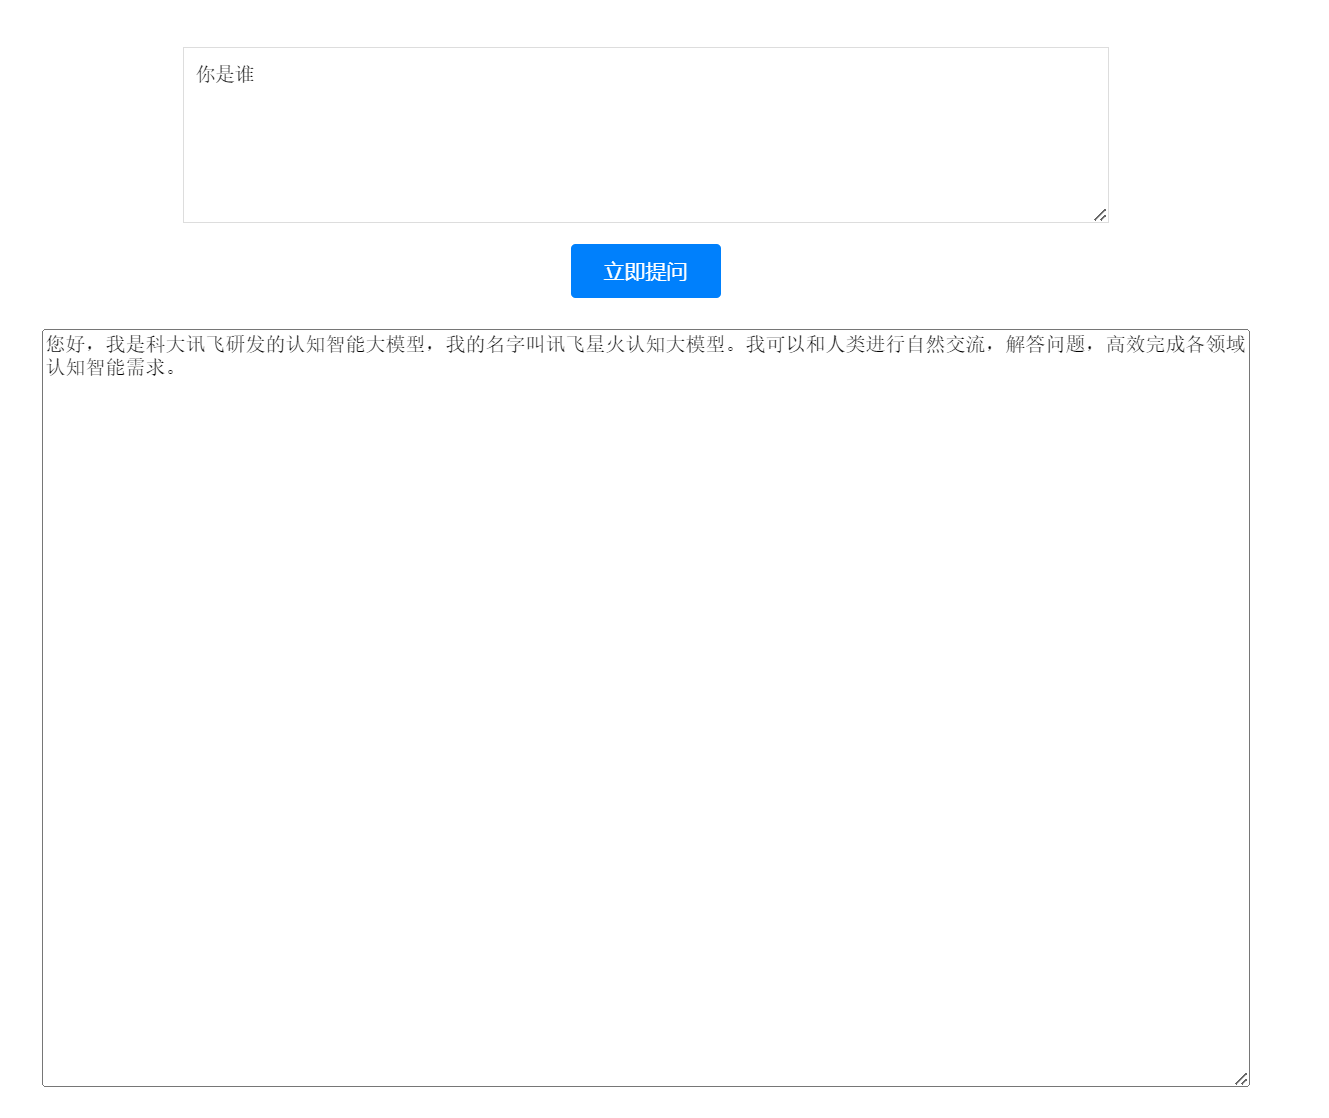Grab the question box resize handle

[1100, 214]
